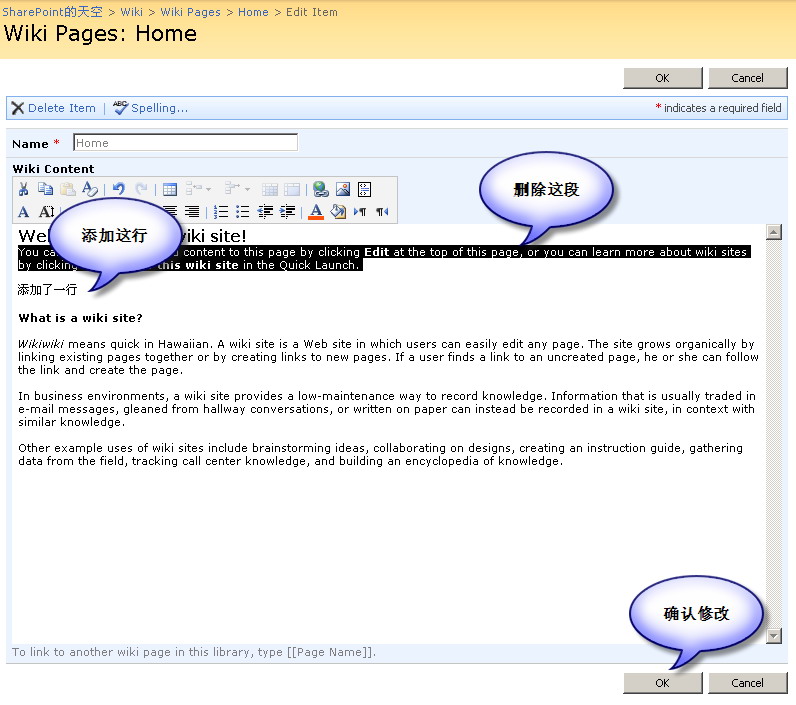Open the Edit HTML Source icon
The image size is (796, 705).
(365, 189)
